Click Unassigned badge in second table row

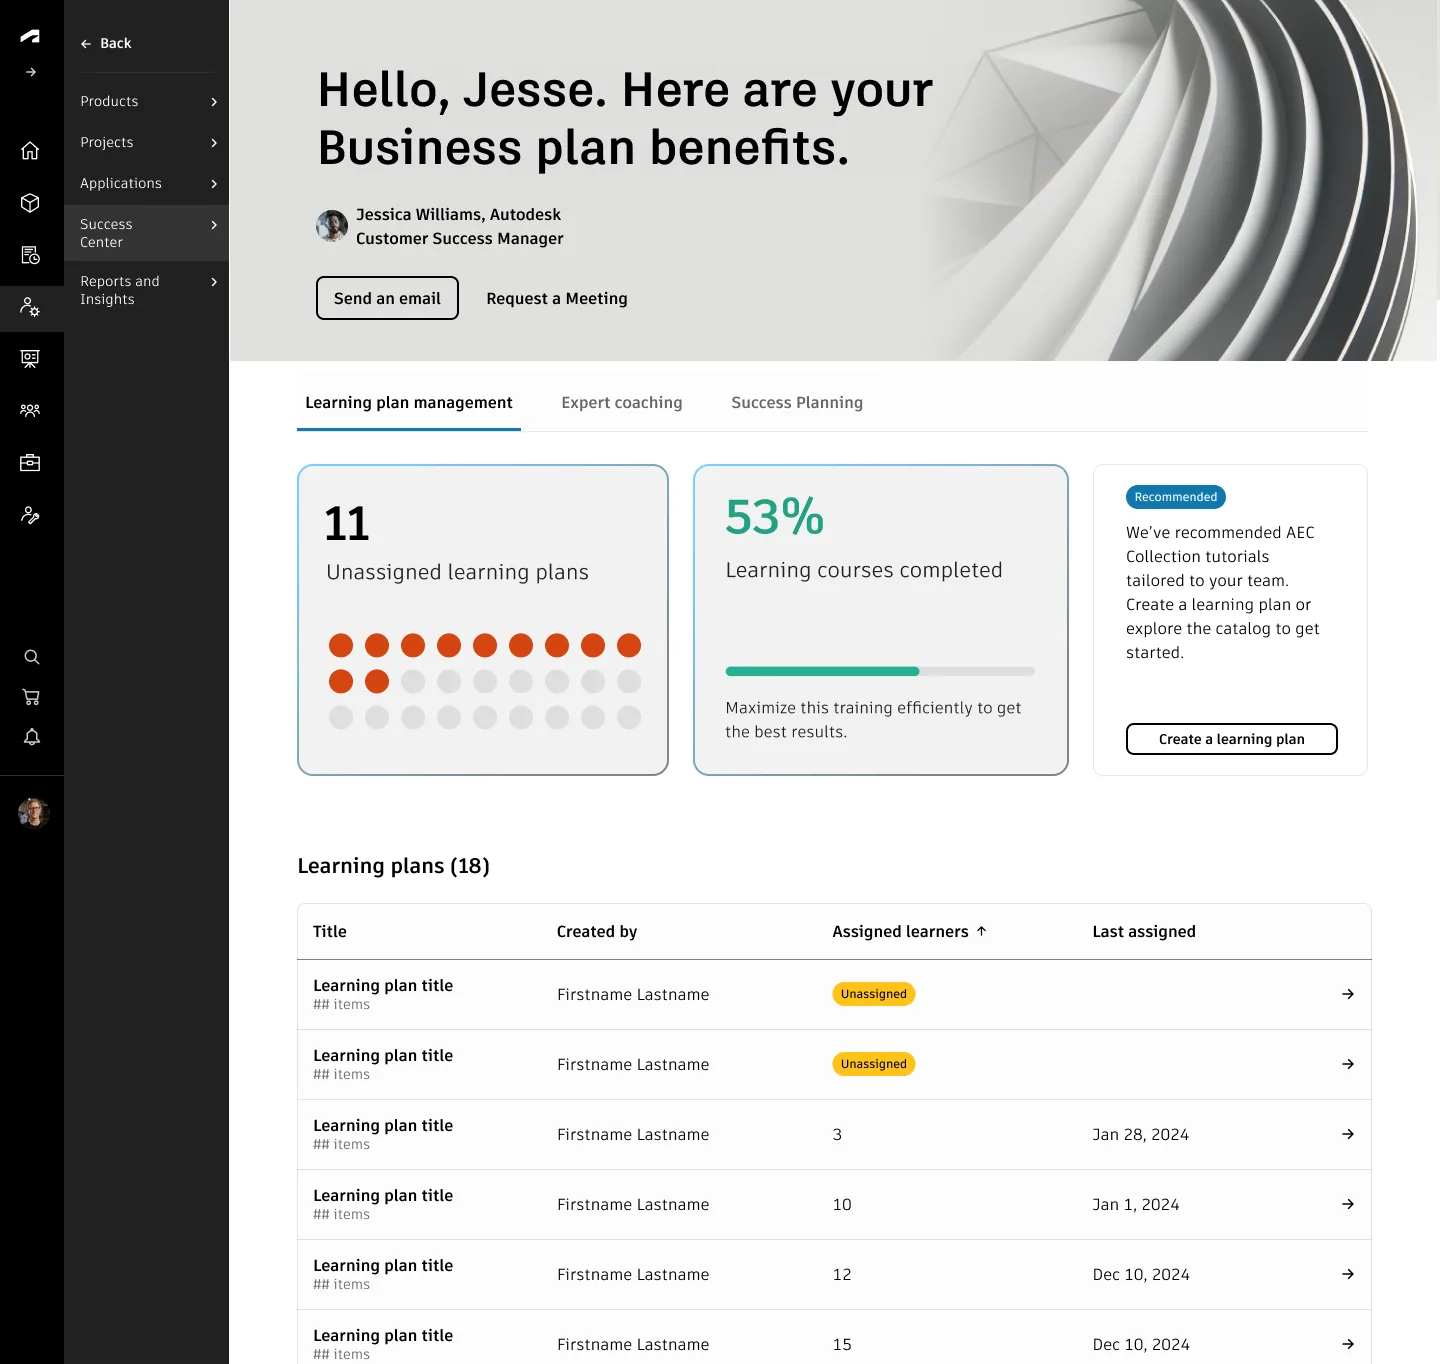point(874,1064)
